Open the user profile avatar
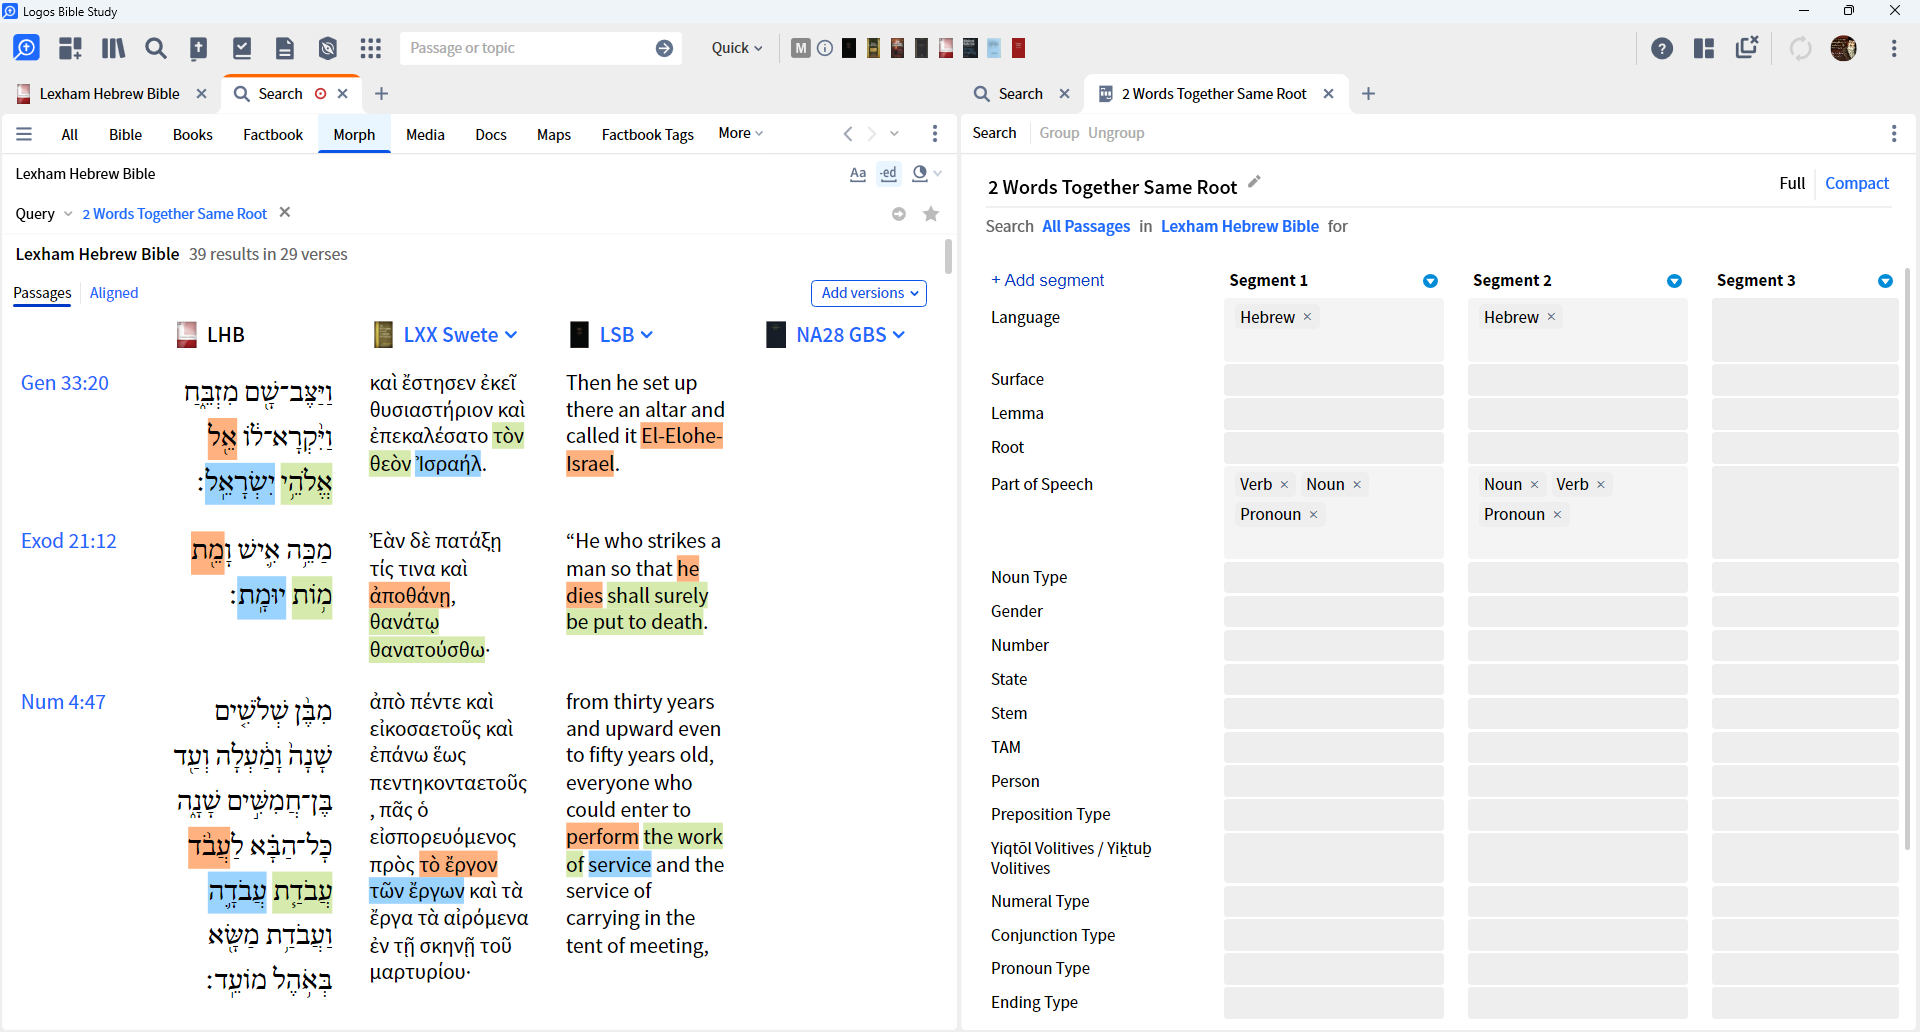Image resolution: width=1920 pixels, height=1032 pixels. pyautogui.click(x=1844, y=48)
